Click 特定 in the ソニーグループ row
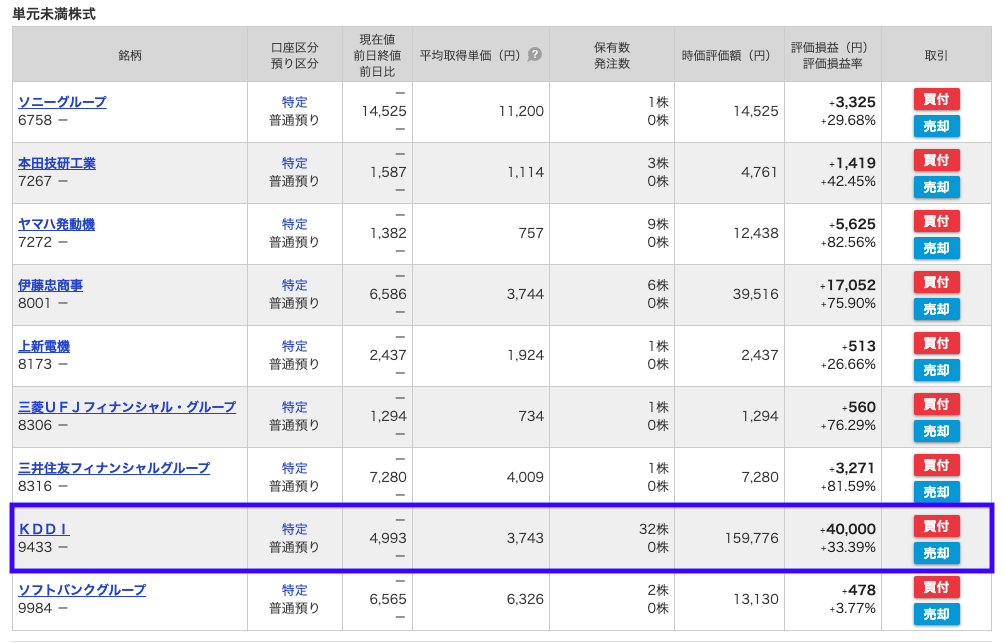 pos(294,102)
